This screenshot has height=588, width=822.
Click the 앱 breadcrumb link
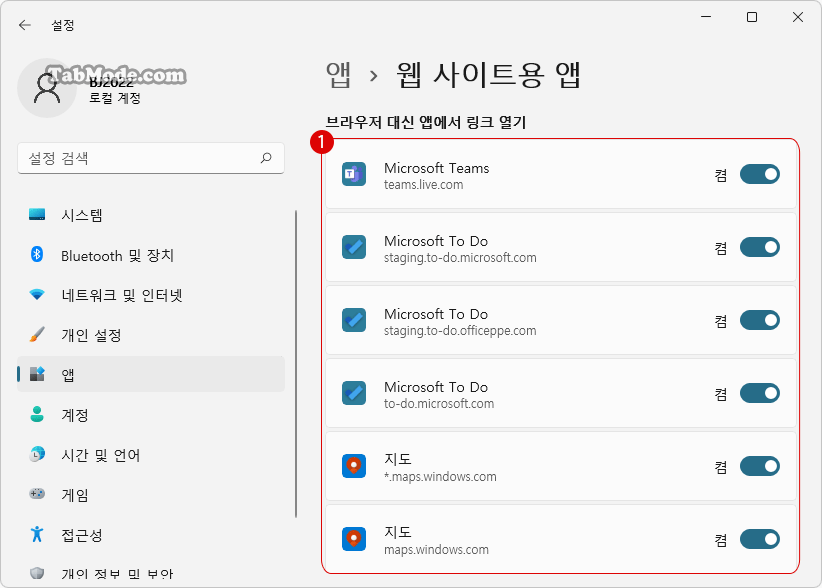coord(338,75)
